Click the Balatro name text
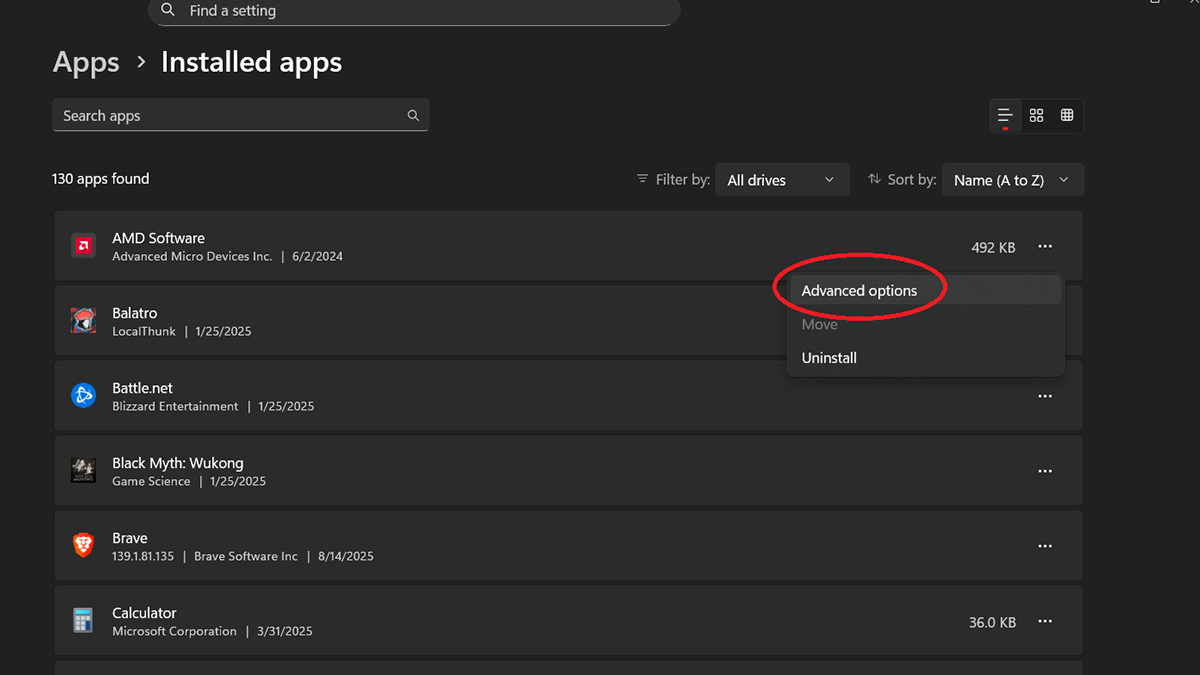The width and height of the screenshot is (1200, 675). point(135,313)
